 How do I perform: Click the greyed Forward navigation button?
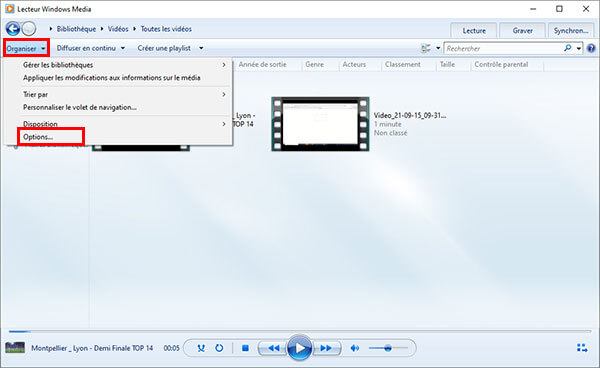(29, 29)
